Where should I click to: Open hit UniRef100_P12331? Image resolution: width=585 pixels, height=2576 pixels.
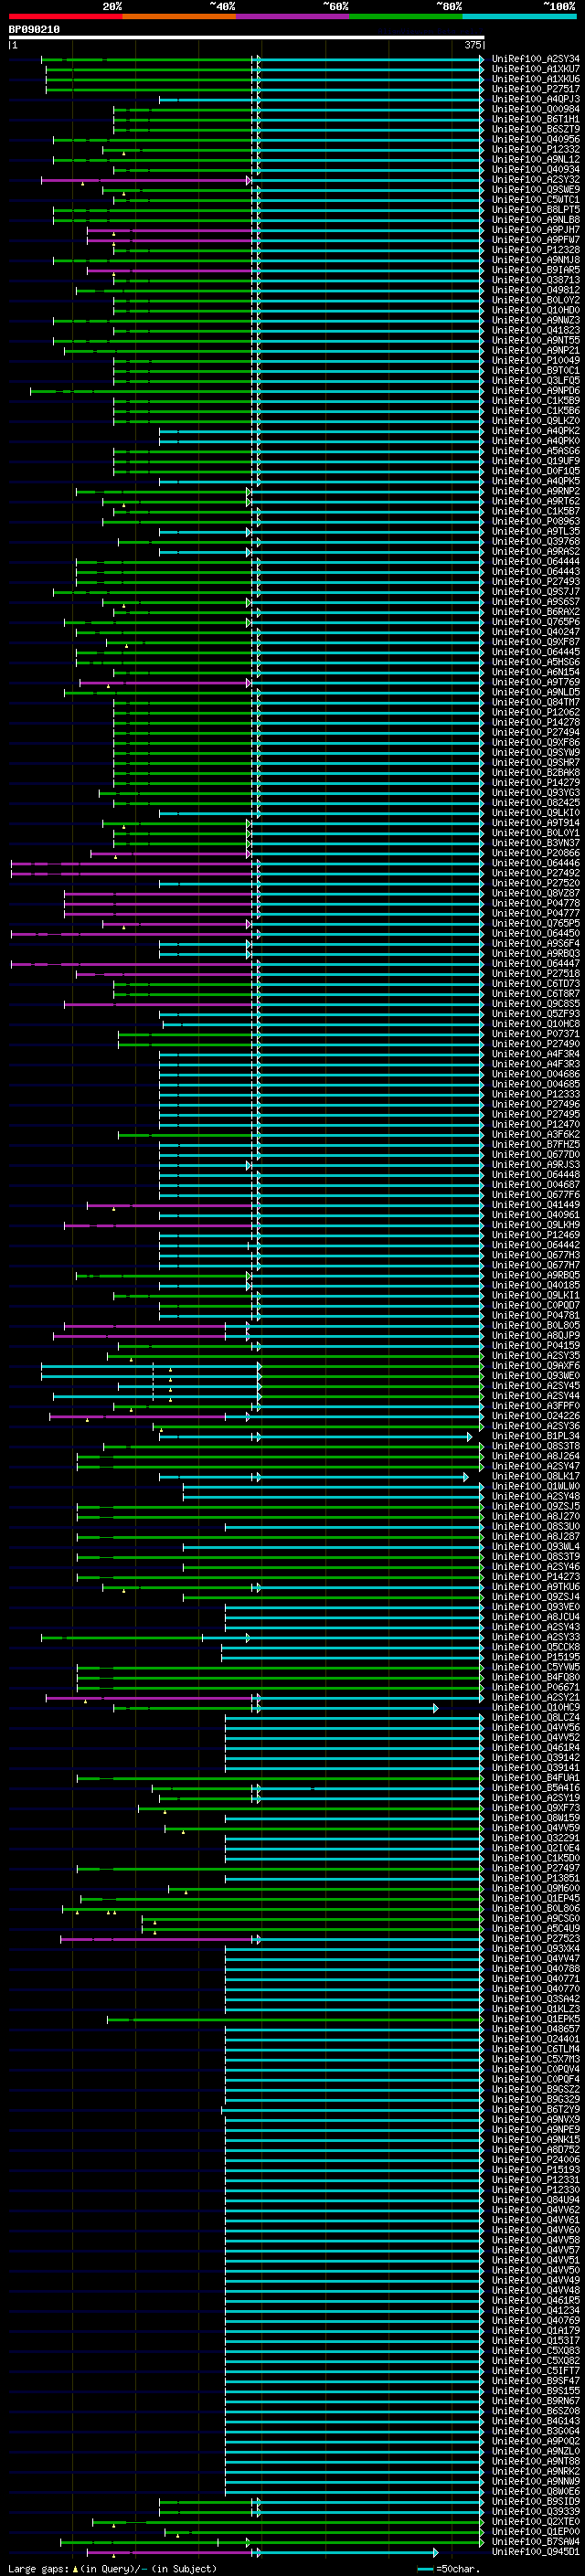click(x=536, y=2180)
